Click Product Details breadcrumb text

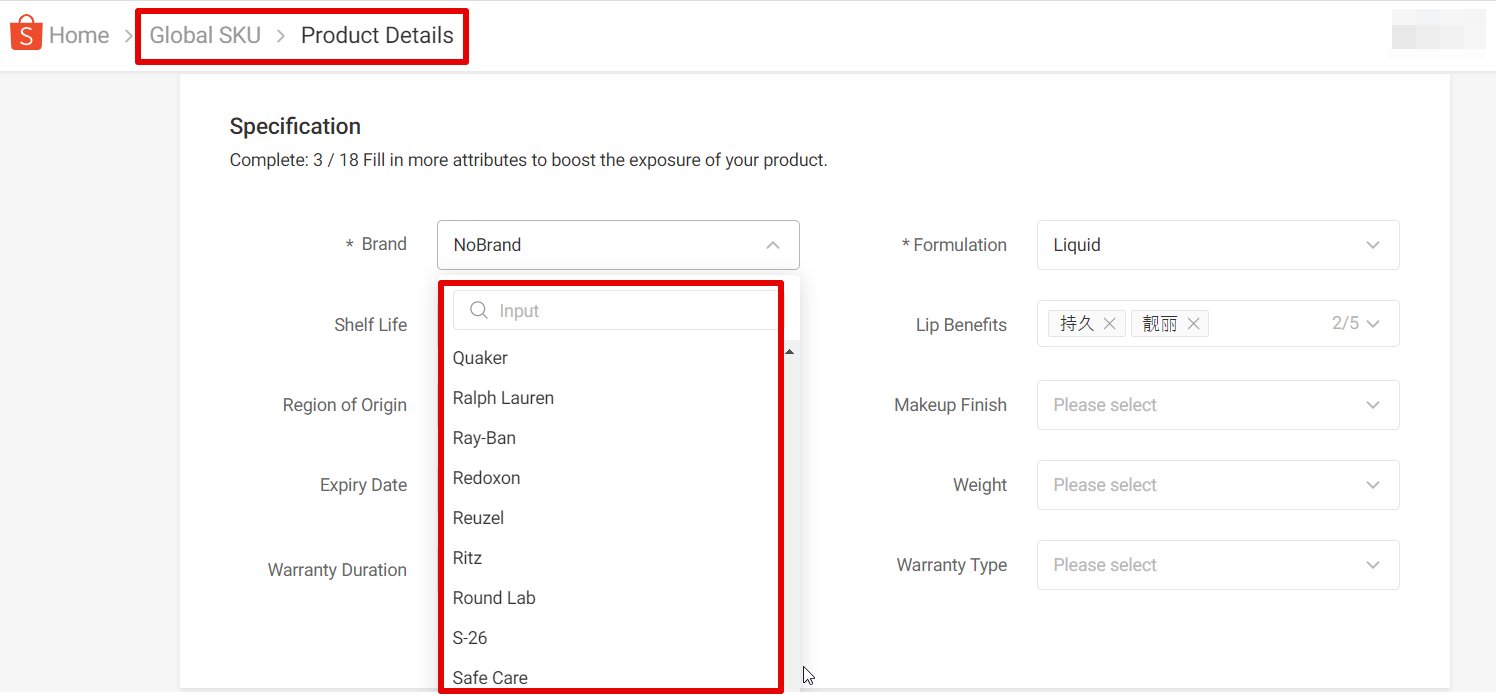(x=377, y=35)
